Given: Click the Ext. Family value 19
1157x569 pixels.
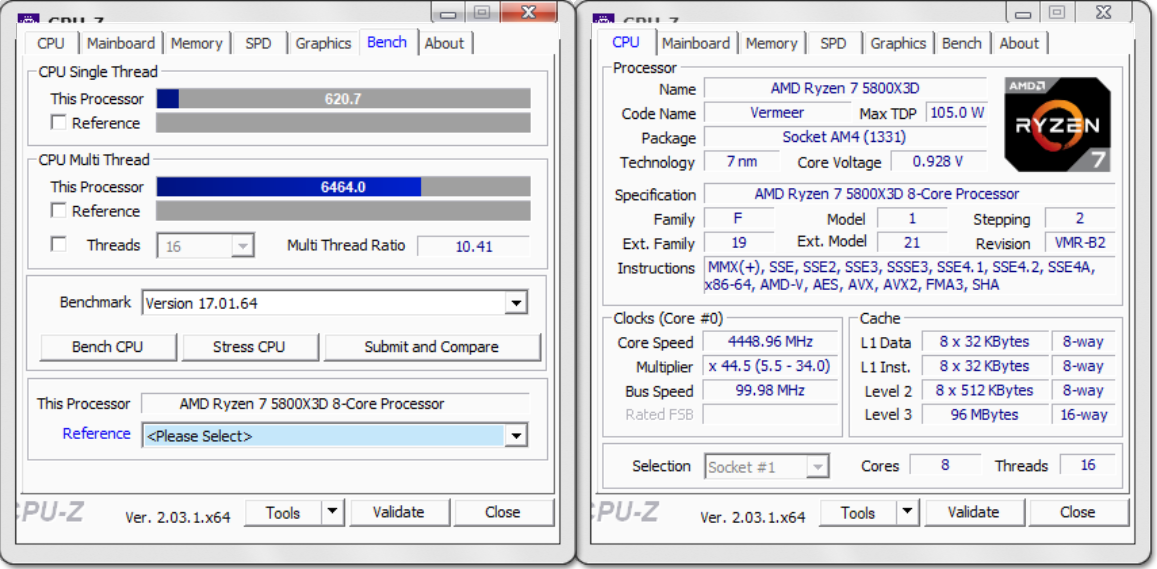Looking at the screenshot, I should pyautogui.click(x=739, y=243).
